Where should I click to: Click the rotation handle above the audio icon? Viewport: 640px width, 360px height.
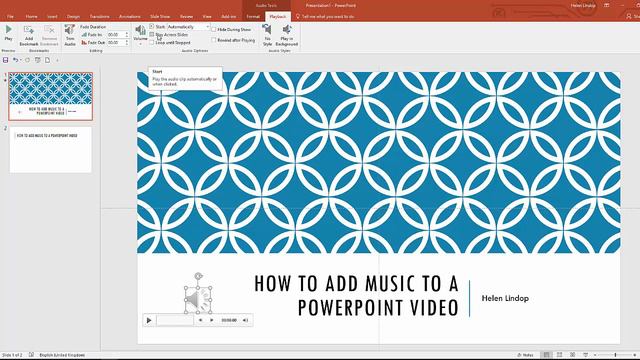tap(198, 276)
